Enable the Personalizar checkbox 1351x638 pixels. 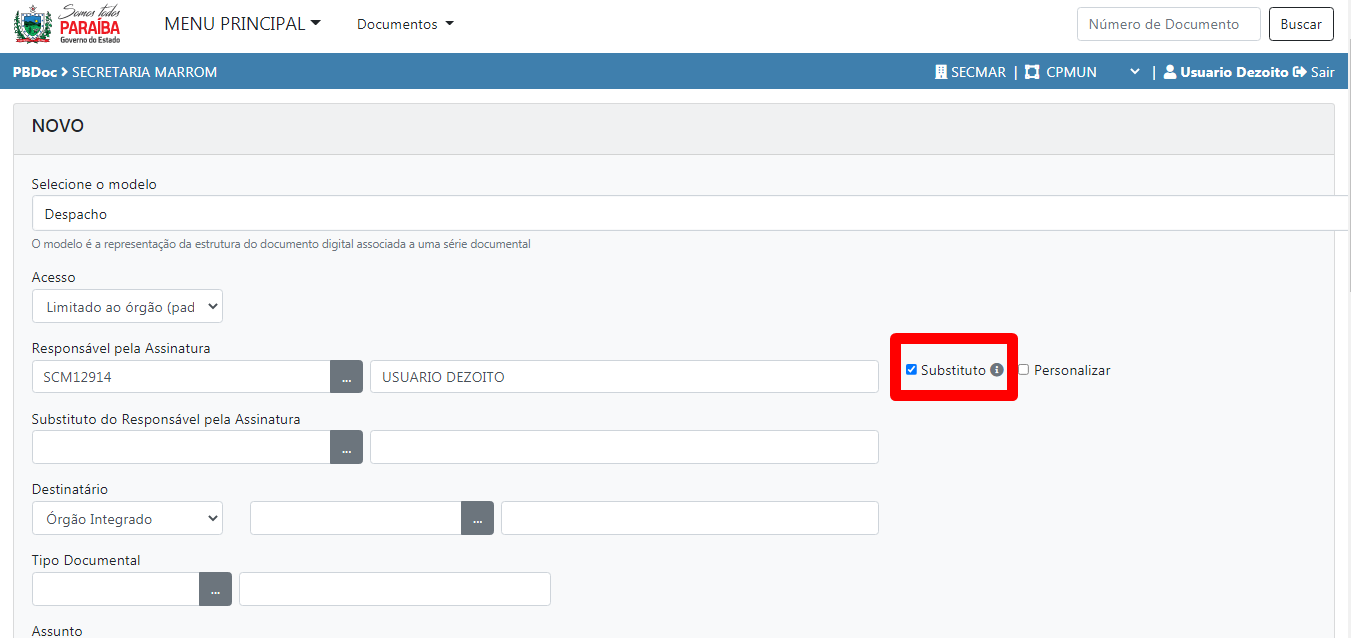[x=1023, y=370]
